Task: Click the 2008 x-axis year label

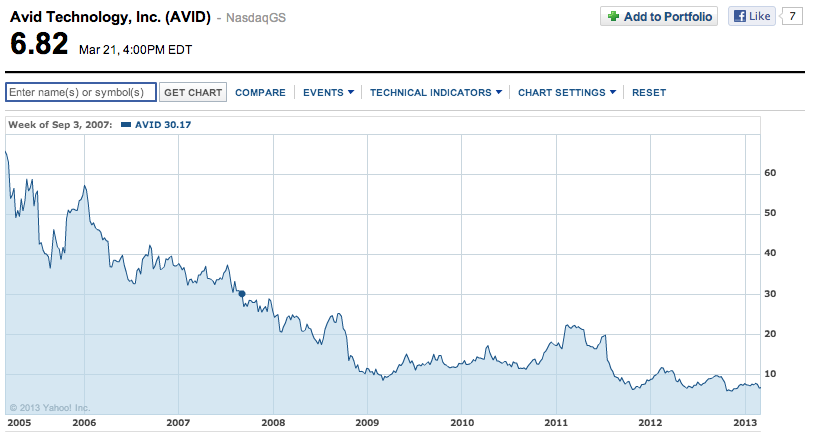Action: pos(273,423)
